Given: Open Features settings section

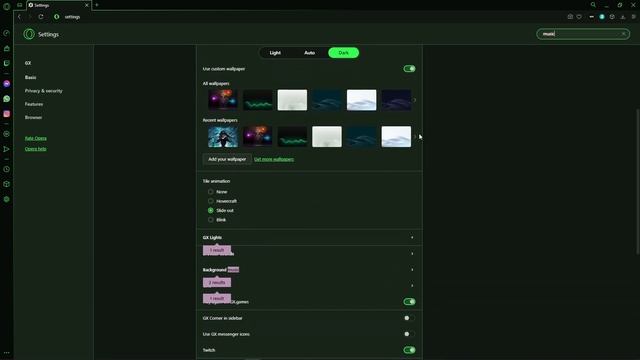Looking at the screenshot, I should point(34,104).
